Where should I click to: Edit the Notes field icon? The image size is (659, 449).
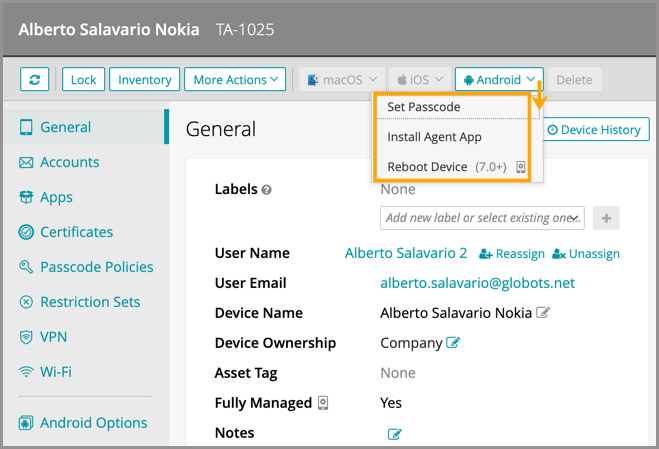click(394, 434)
